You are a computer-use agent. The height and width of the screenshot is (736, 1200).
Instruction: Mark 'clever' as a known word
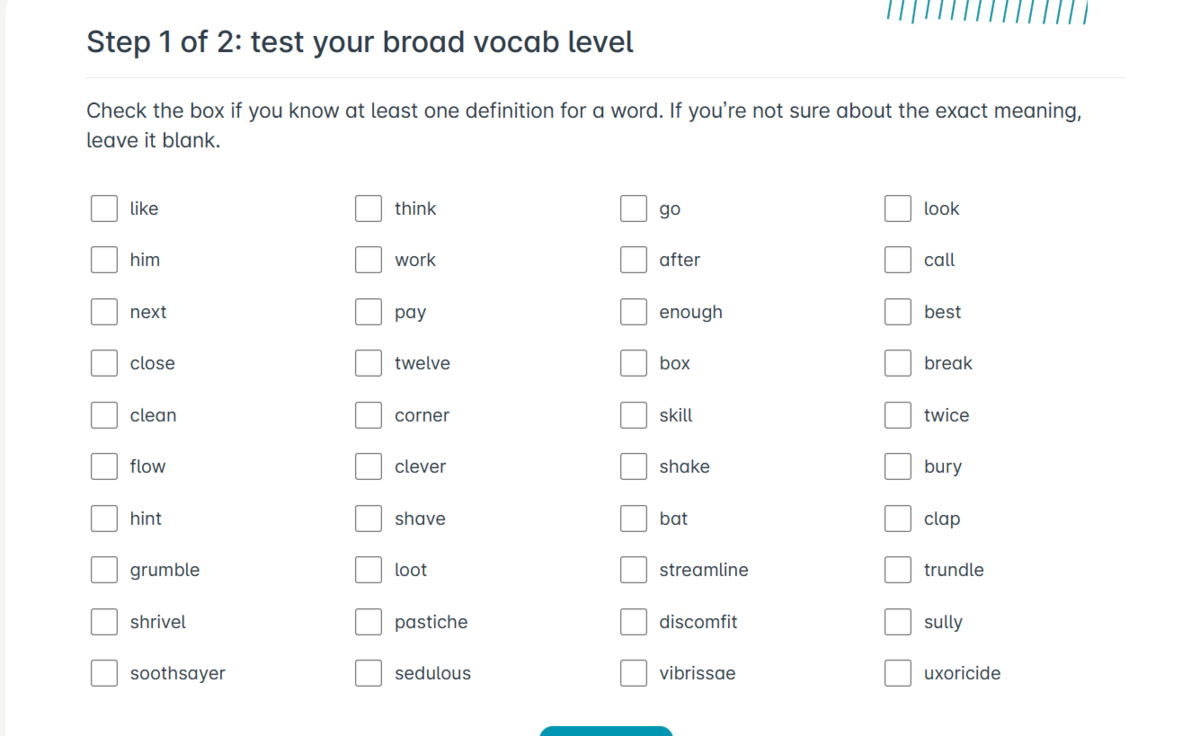[369, 466]
